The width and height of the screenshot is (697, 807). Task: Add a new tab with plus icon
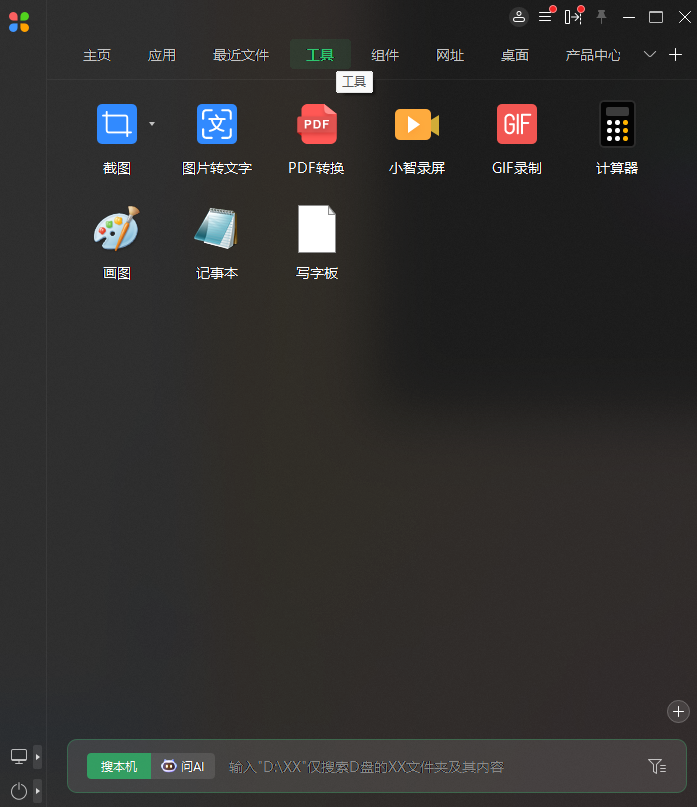click(675, 55)
